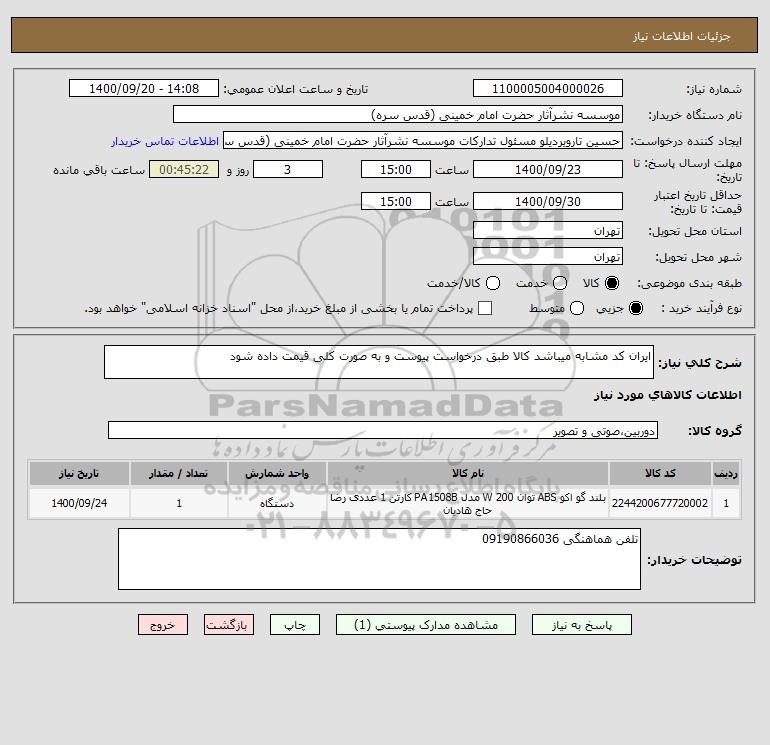Click the ردیف column header
This screenshot has width=770, height=745.
click(x=726, y=473)
